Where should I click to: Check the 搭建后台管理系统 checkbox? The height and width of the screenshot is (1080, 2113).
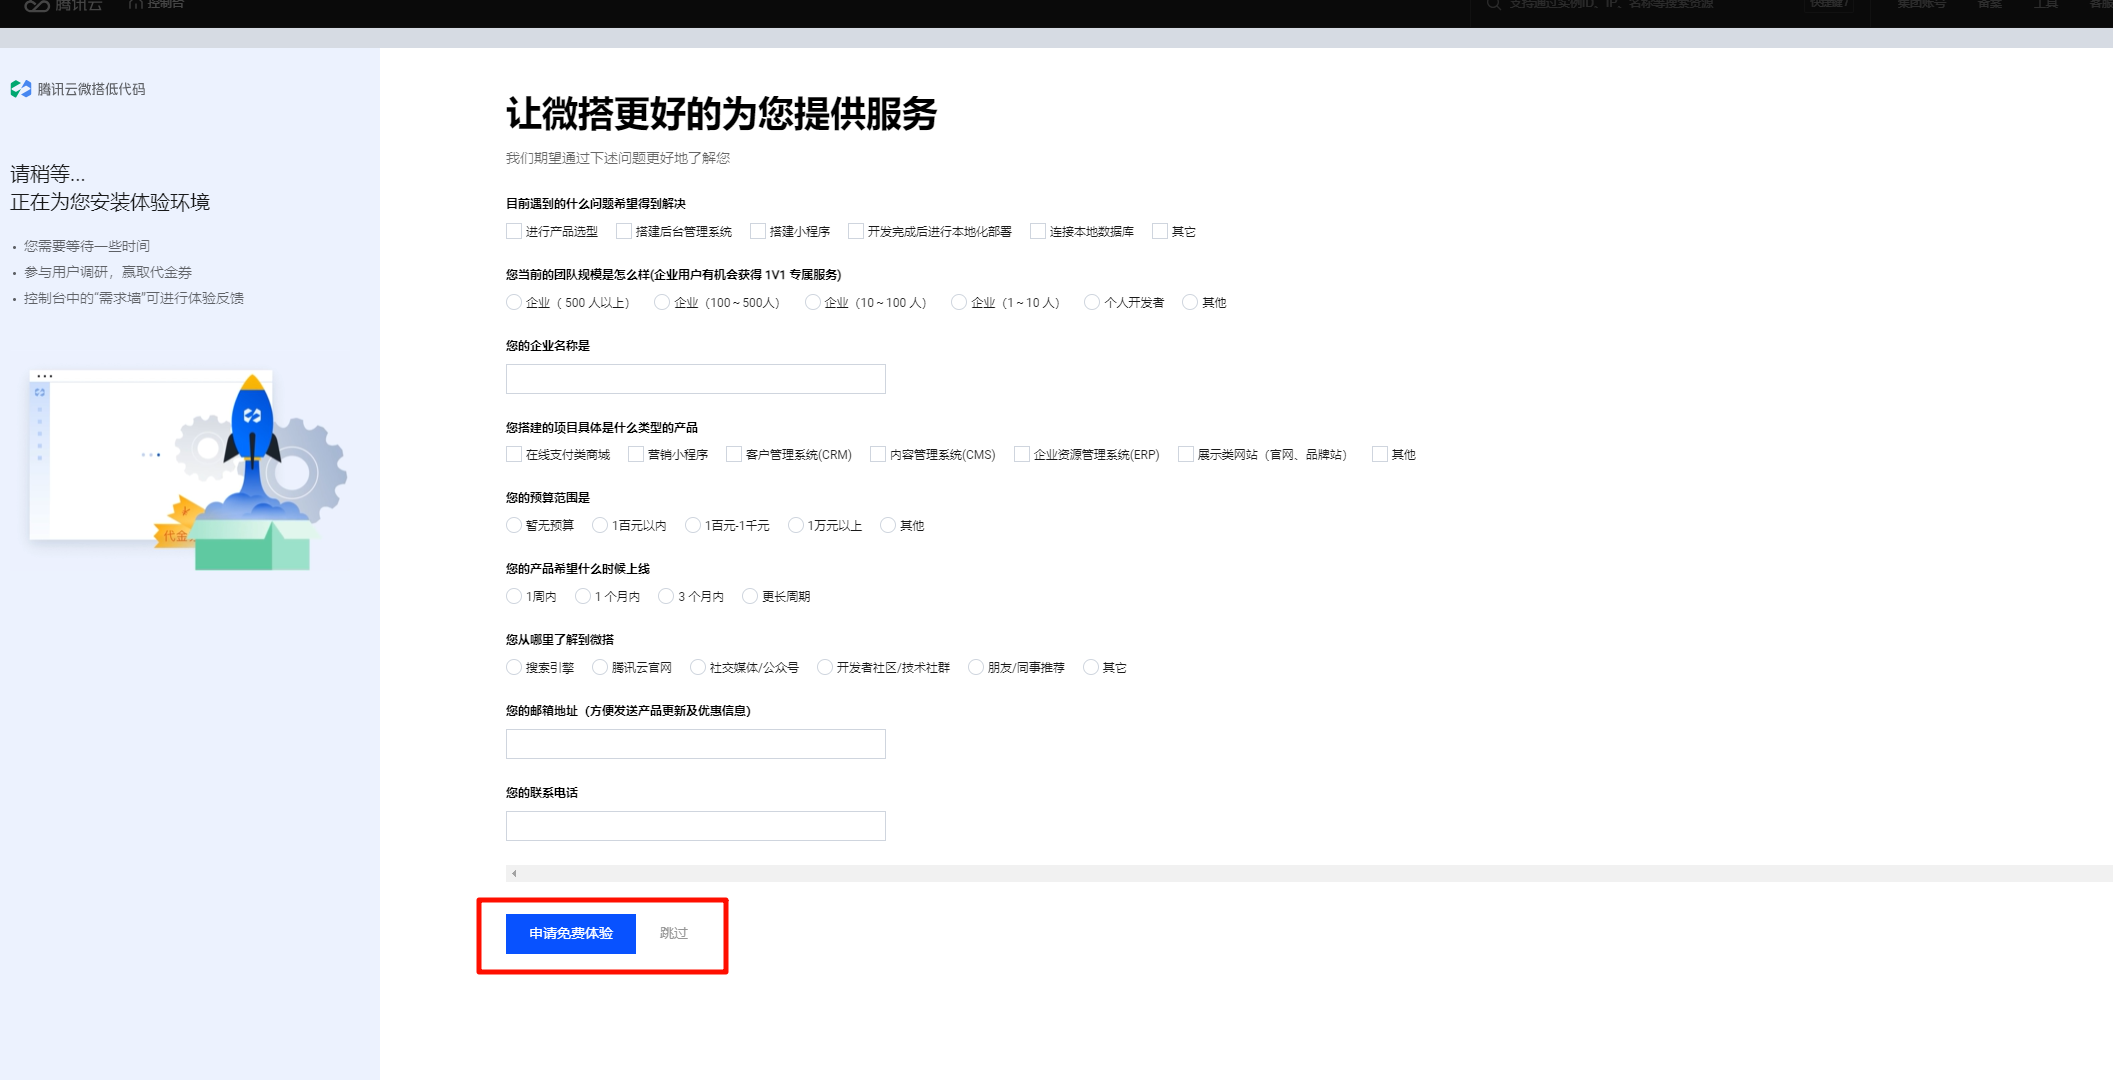(x=624, y=232)
